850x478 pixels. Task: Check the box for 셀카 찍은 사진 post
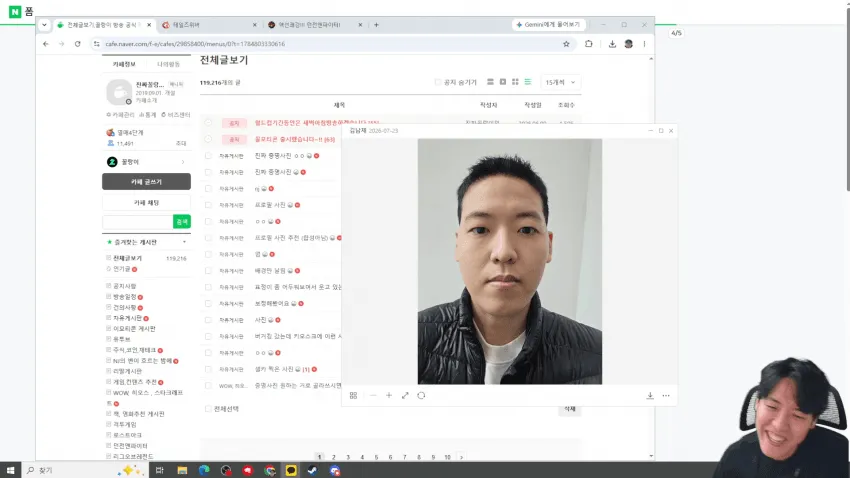pos(208,369)
